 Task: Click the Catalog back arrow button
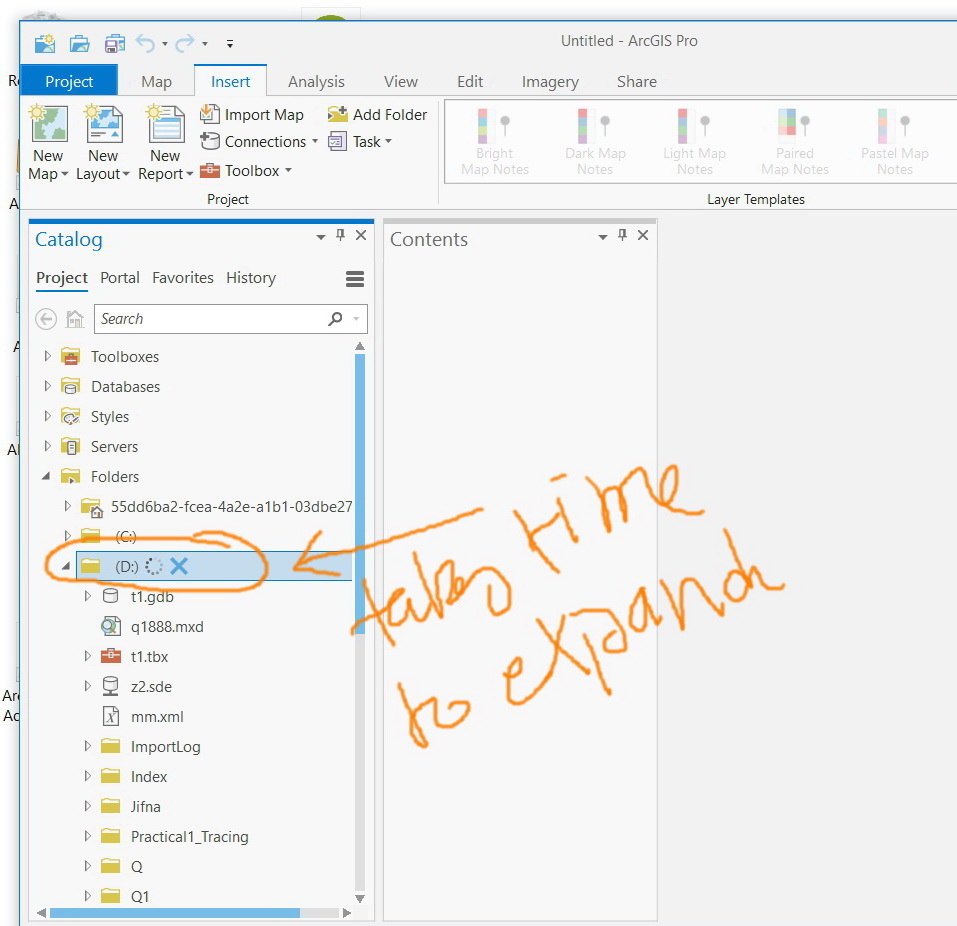click(x=46, y=319)
